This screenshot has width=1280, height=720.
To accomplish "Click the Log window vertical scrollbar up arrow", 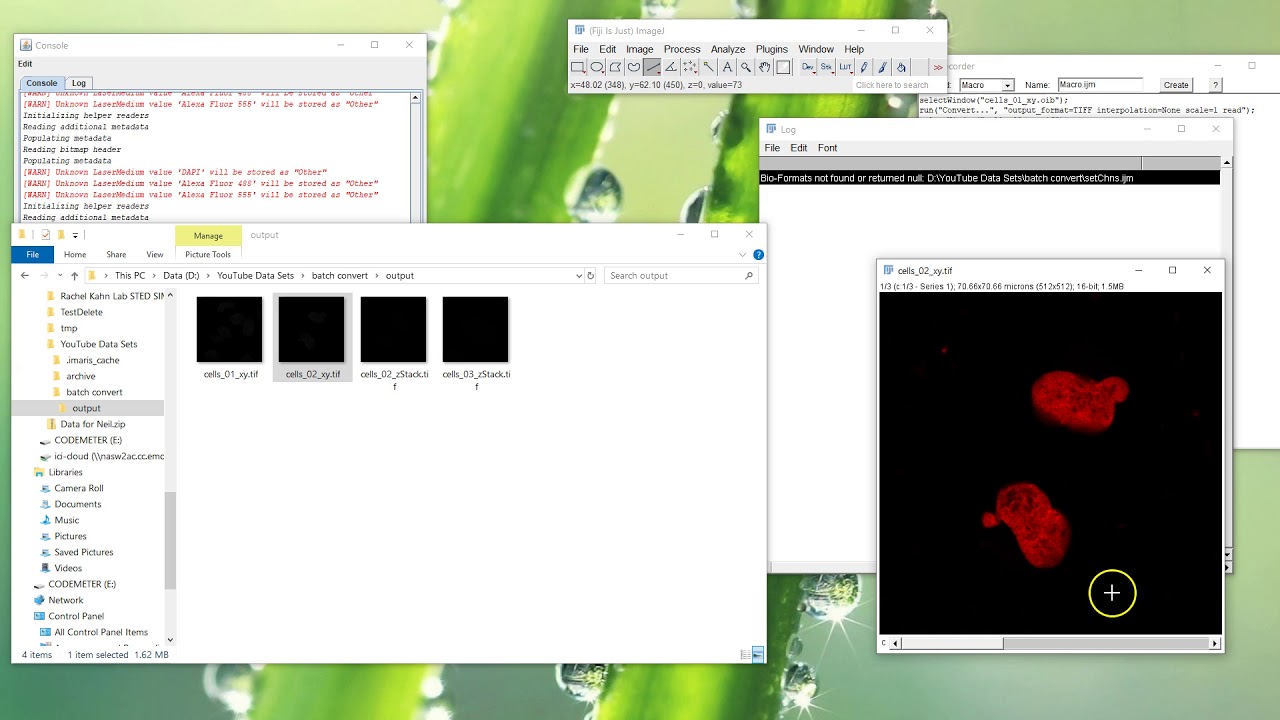I will click(x=1226, y=162).
